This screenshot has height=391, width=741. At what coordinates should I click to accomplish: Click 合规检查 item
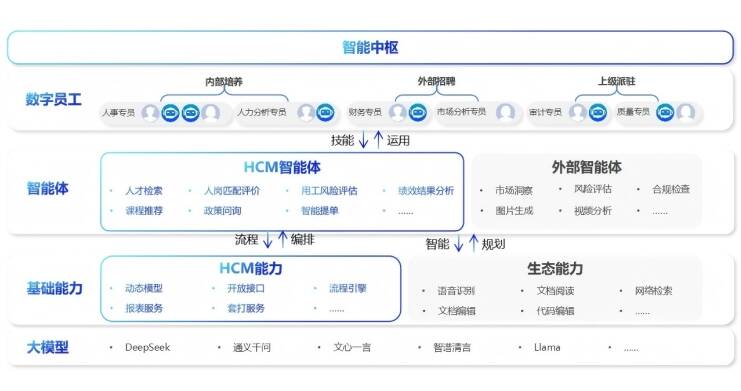(671, 189)
